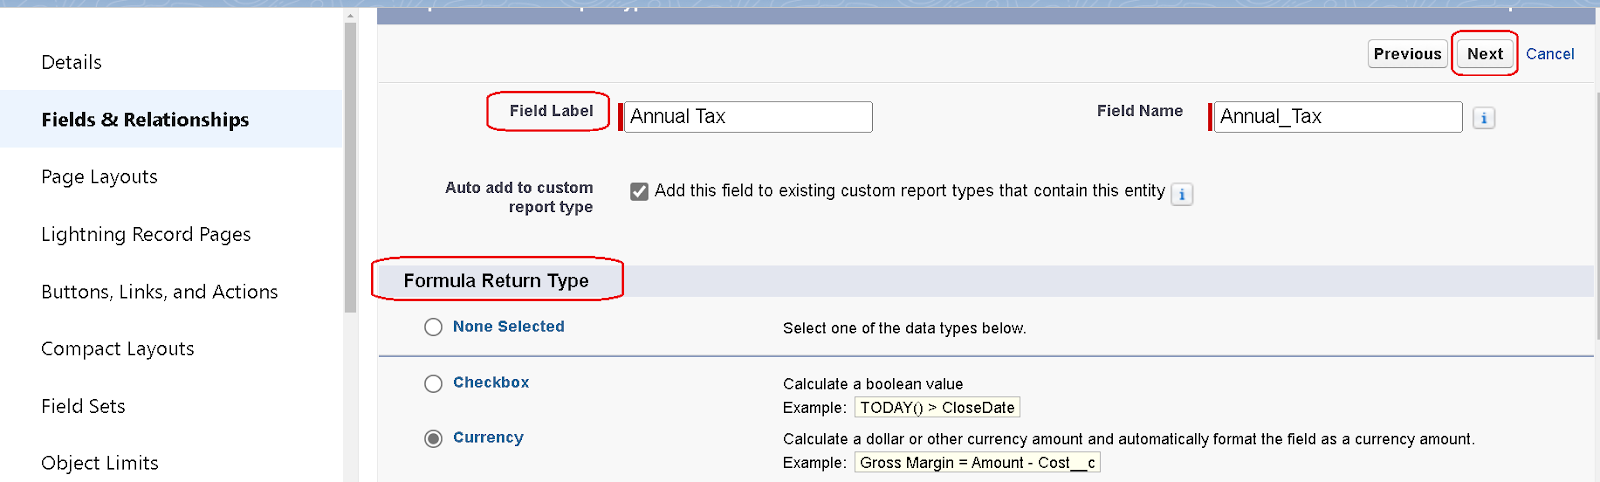Focus the Field Name input with Annual_Tax
The height and width of the screenshot is (482, 1600).
point(1338,117)
